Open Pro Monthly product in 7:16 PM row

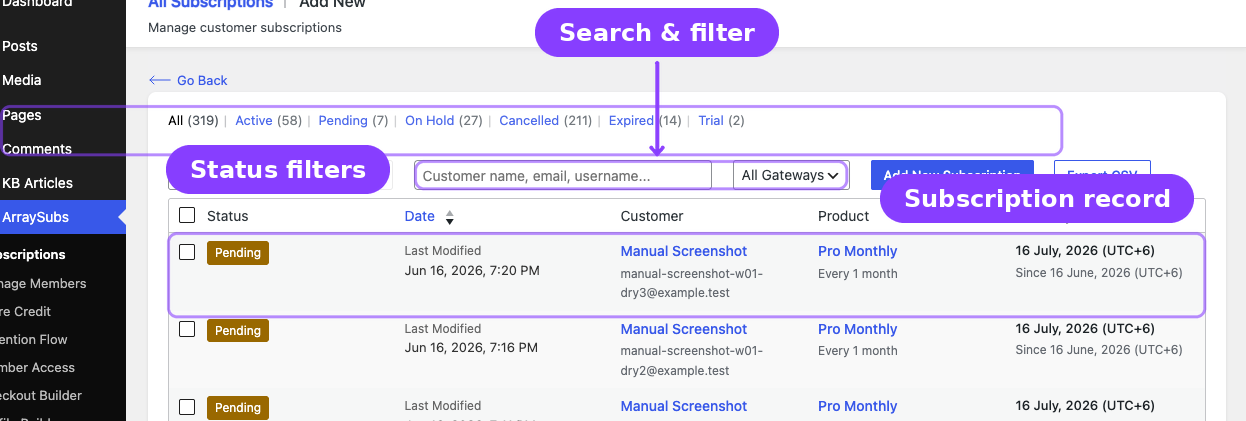[x=858, y=329]
